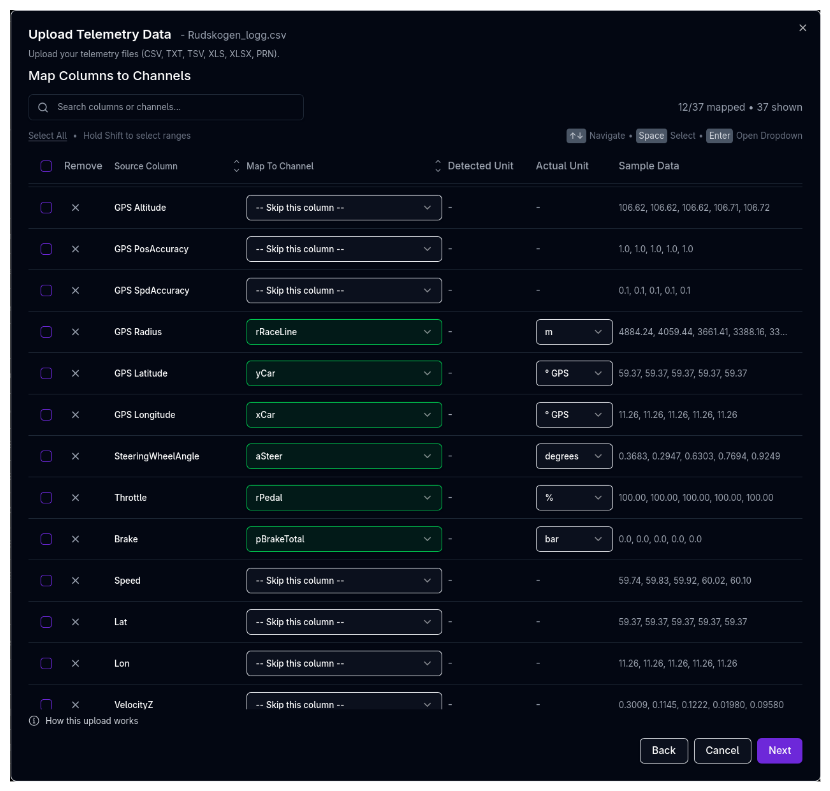Image resolution: width=830 pixels, height=791 pixels.
Task: Remove the GPS Altitude column via X icon
Action: (x=75, y=208)
